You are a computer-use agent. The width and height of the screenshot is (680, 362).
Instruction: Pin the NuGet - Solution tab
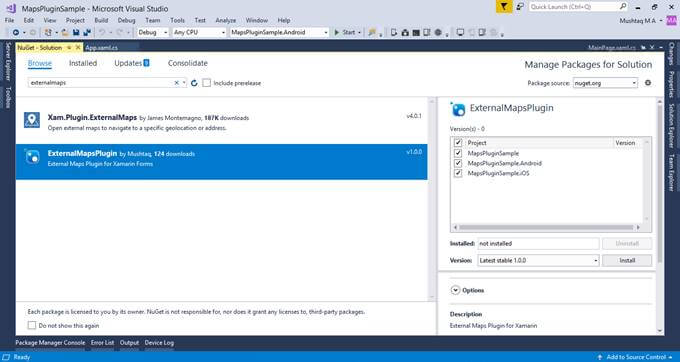pos(69,48)
